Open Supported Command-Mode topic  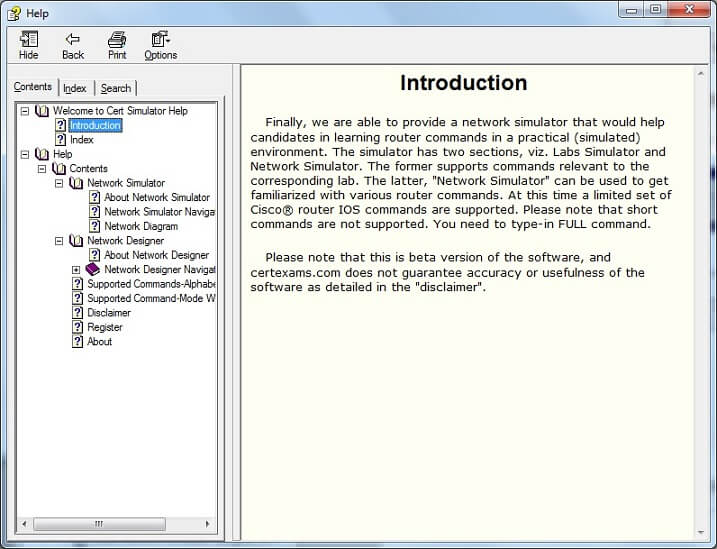coord(151,298)
